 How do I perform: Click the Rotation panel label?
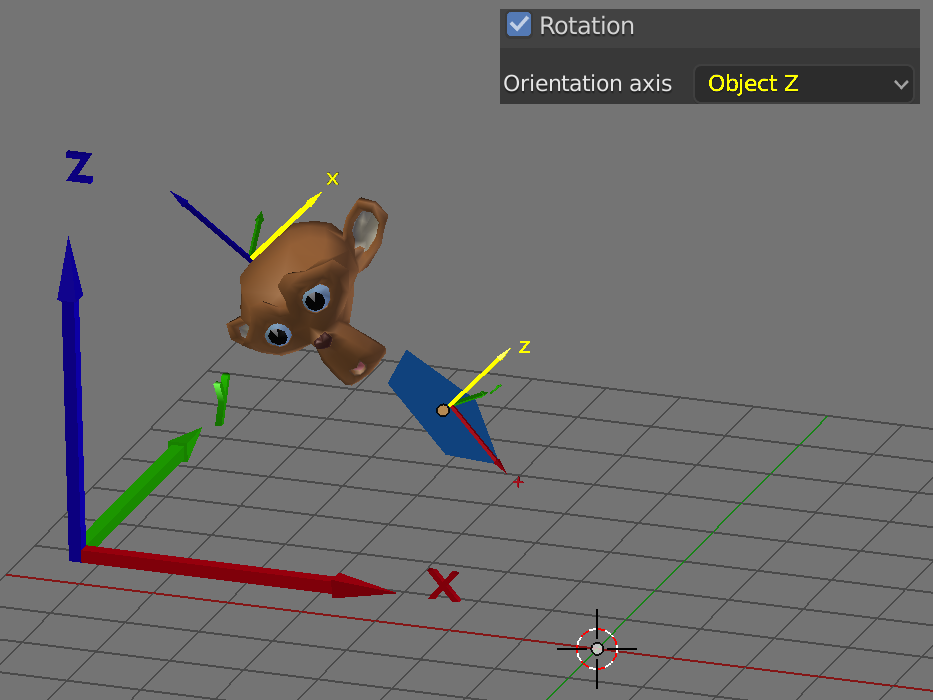pos(586,26)
